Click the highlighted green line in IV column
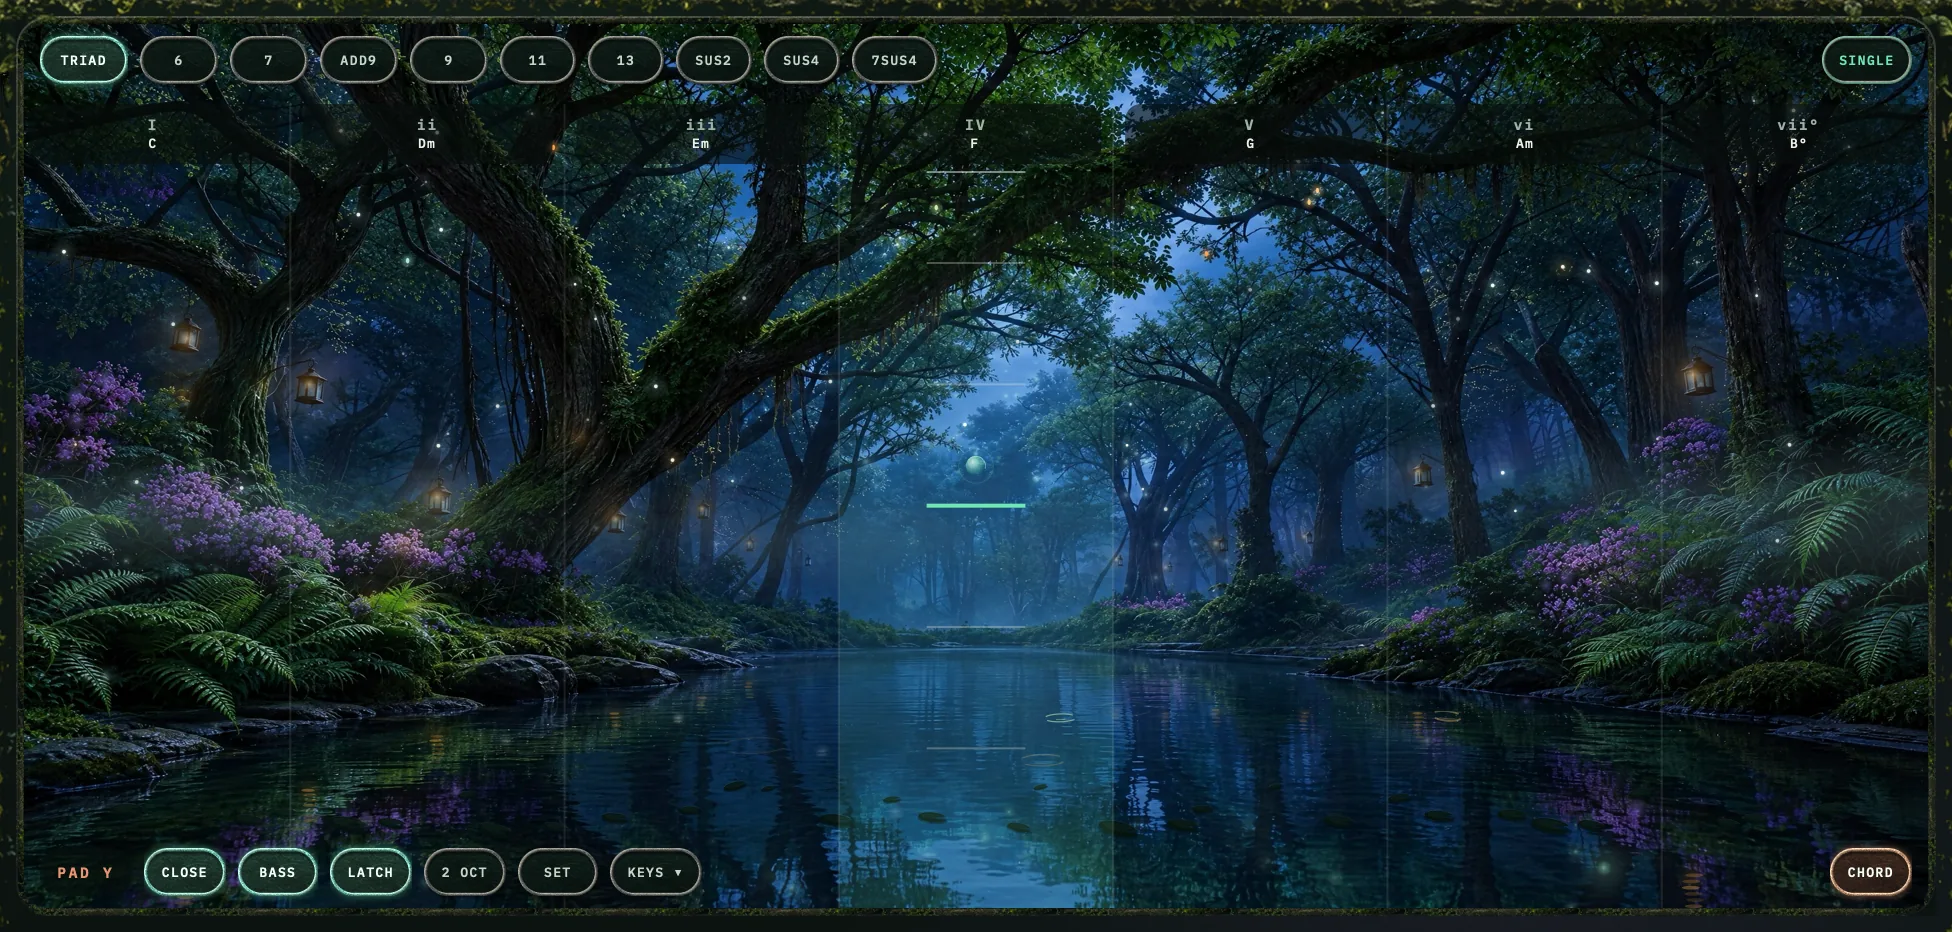The width and height of the screenshot is (1952, 932). (x=975, y=505)
